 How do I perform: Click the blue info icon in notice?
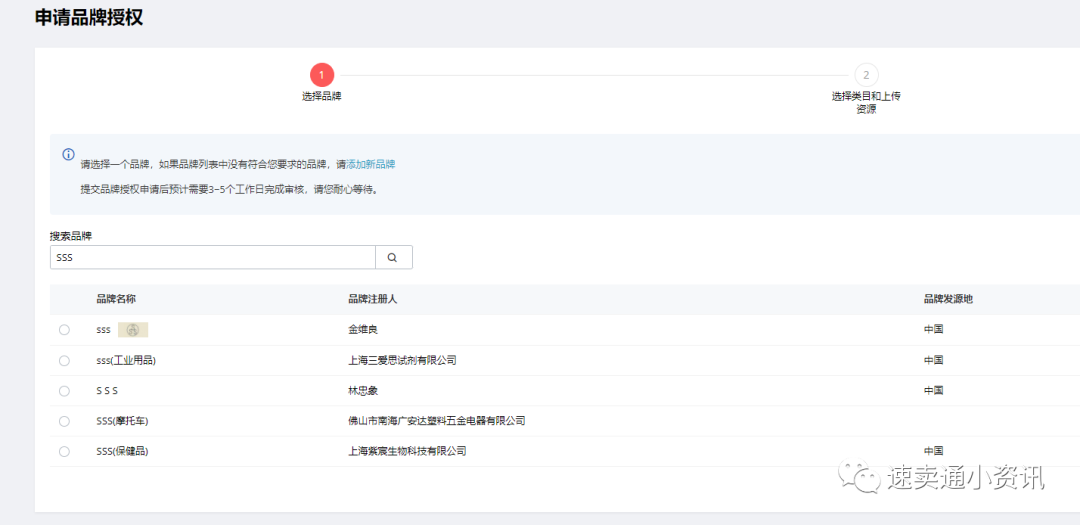point(69,154)
